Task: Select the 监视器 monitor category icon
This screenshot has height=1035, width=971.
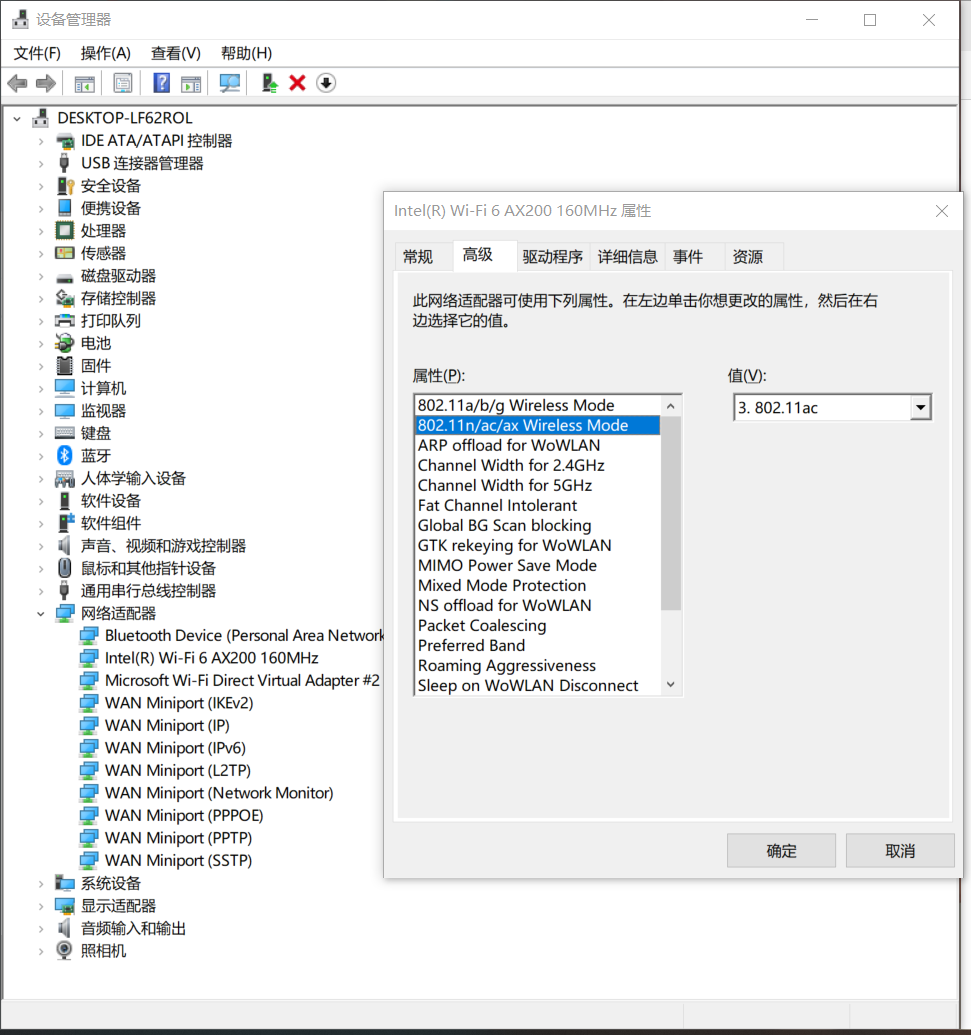Action: (65, 411)
